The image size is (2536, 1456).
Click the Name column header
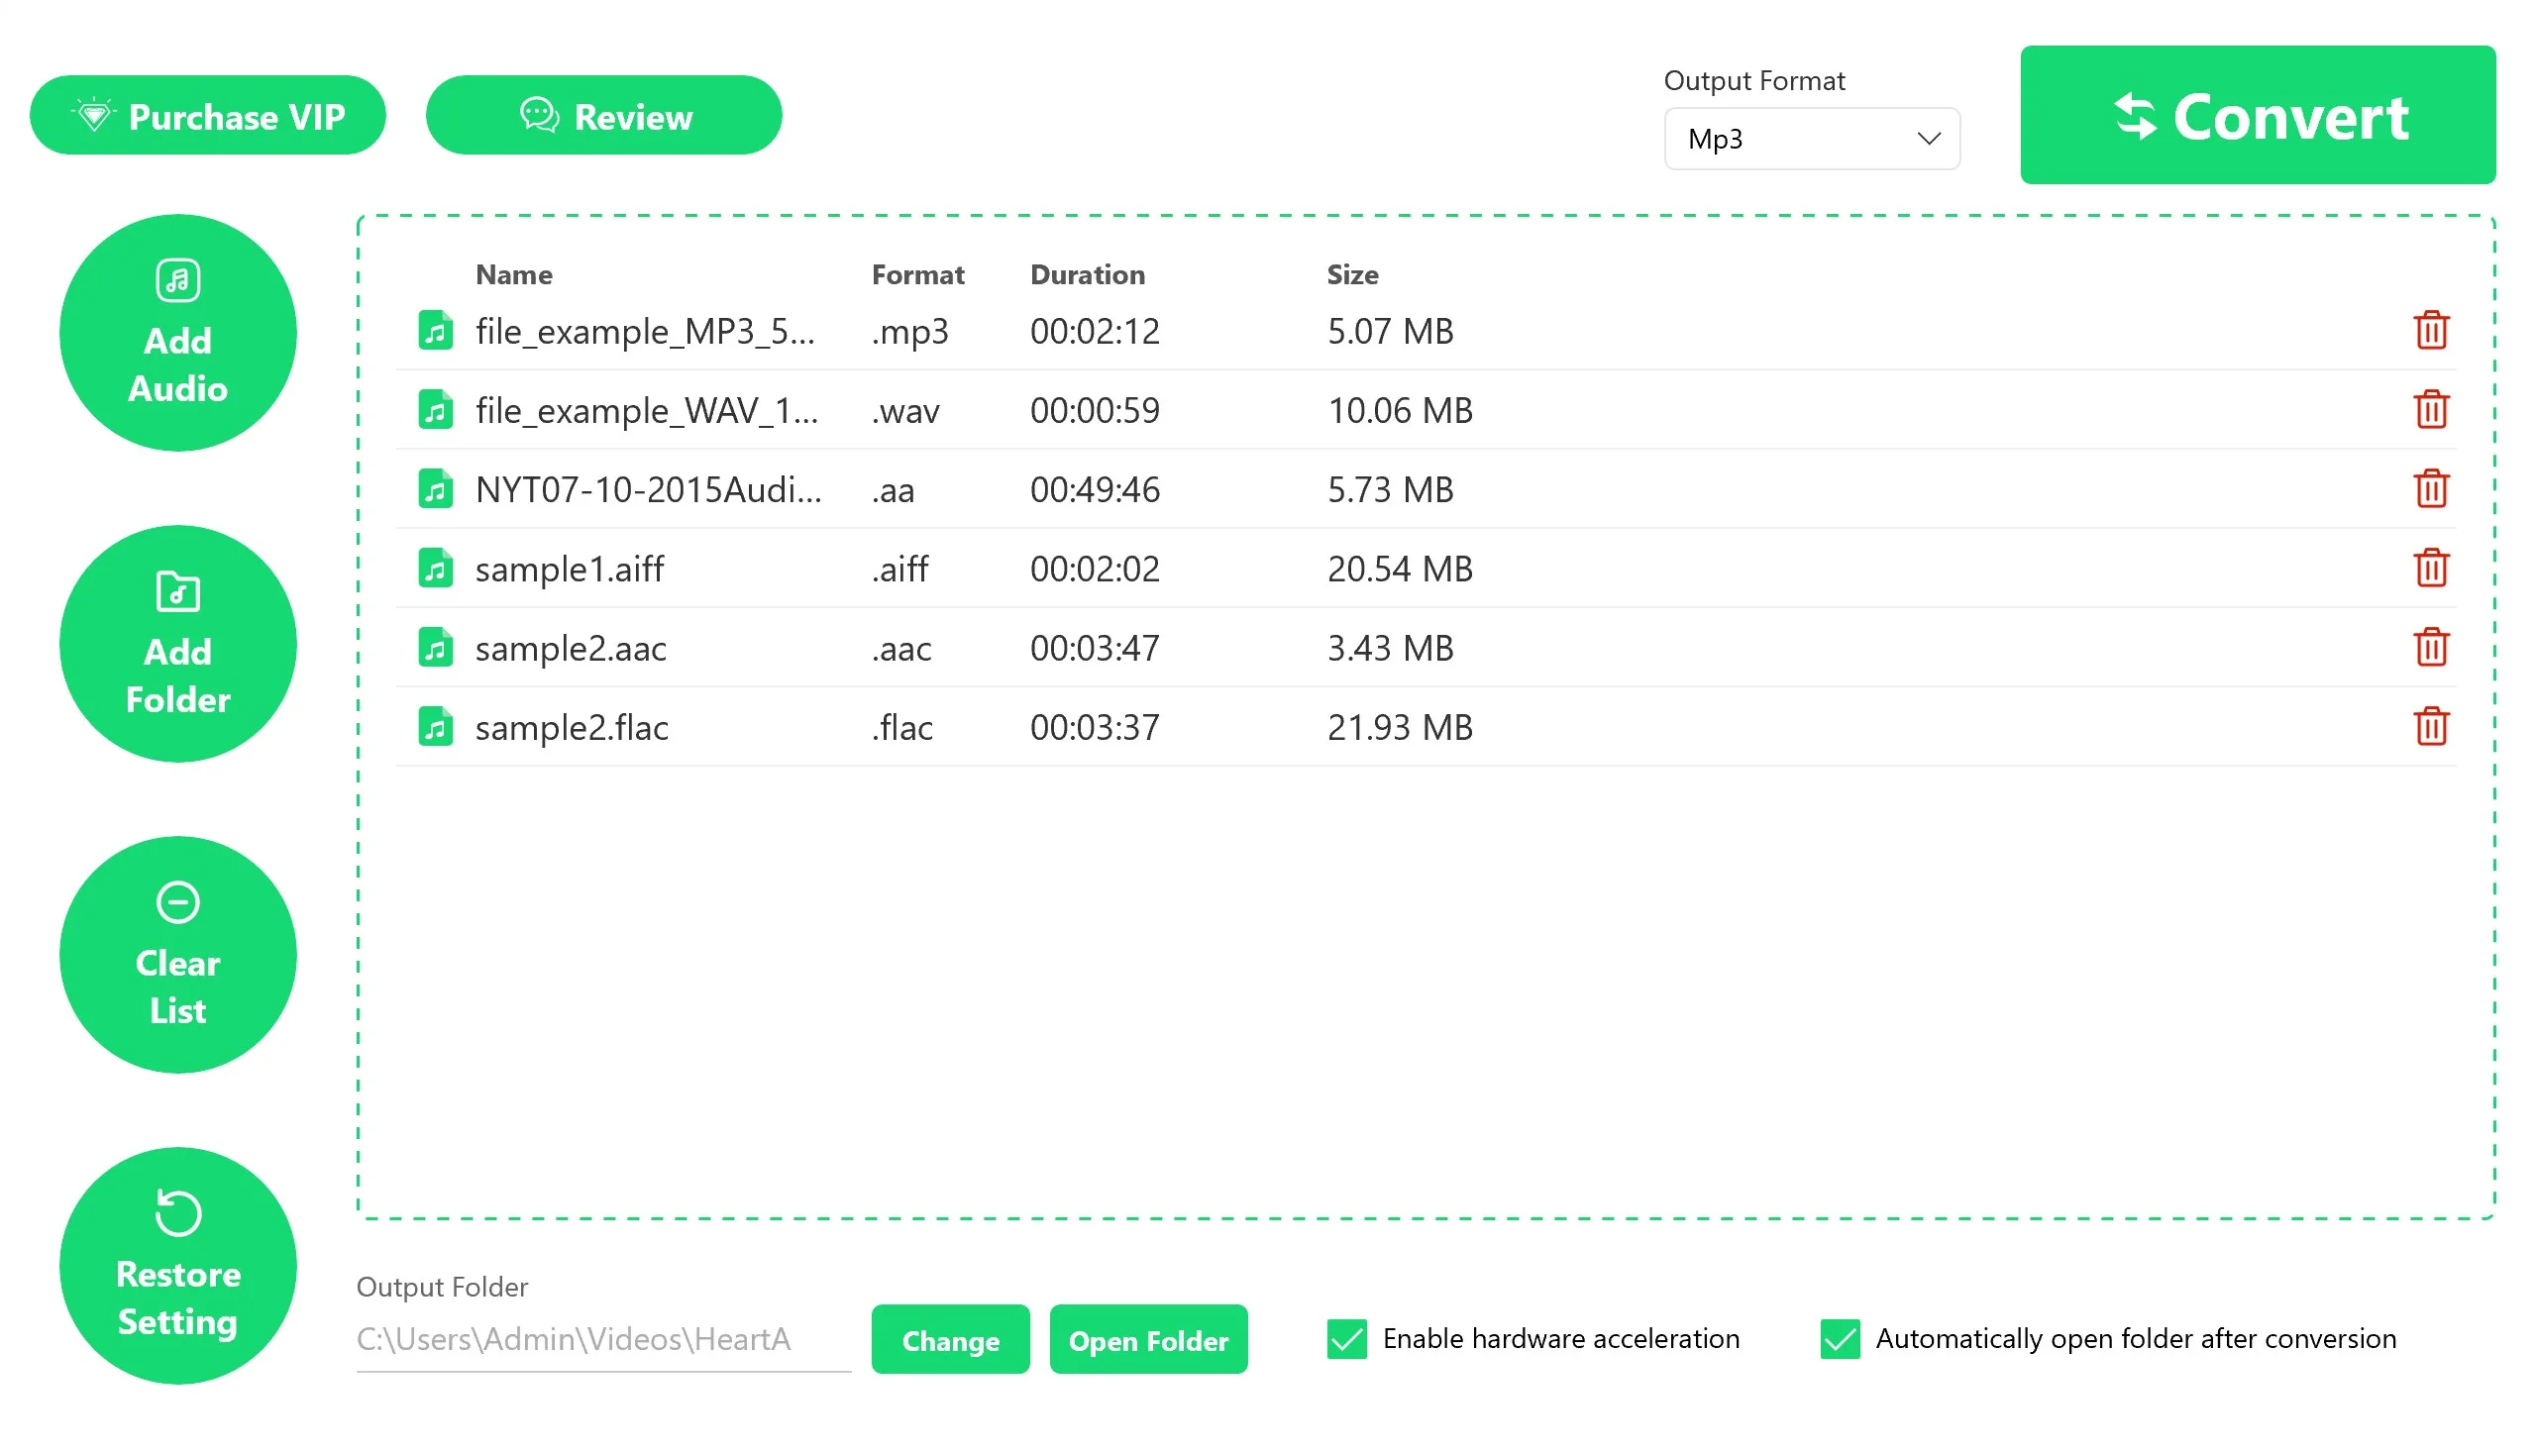point(514,274)
